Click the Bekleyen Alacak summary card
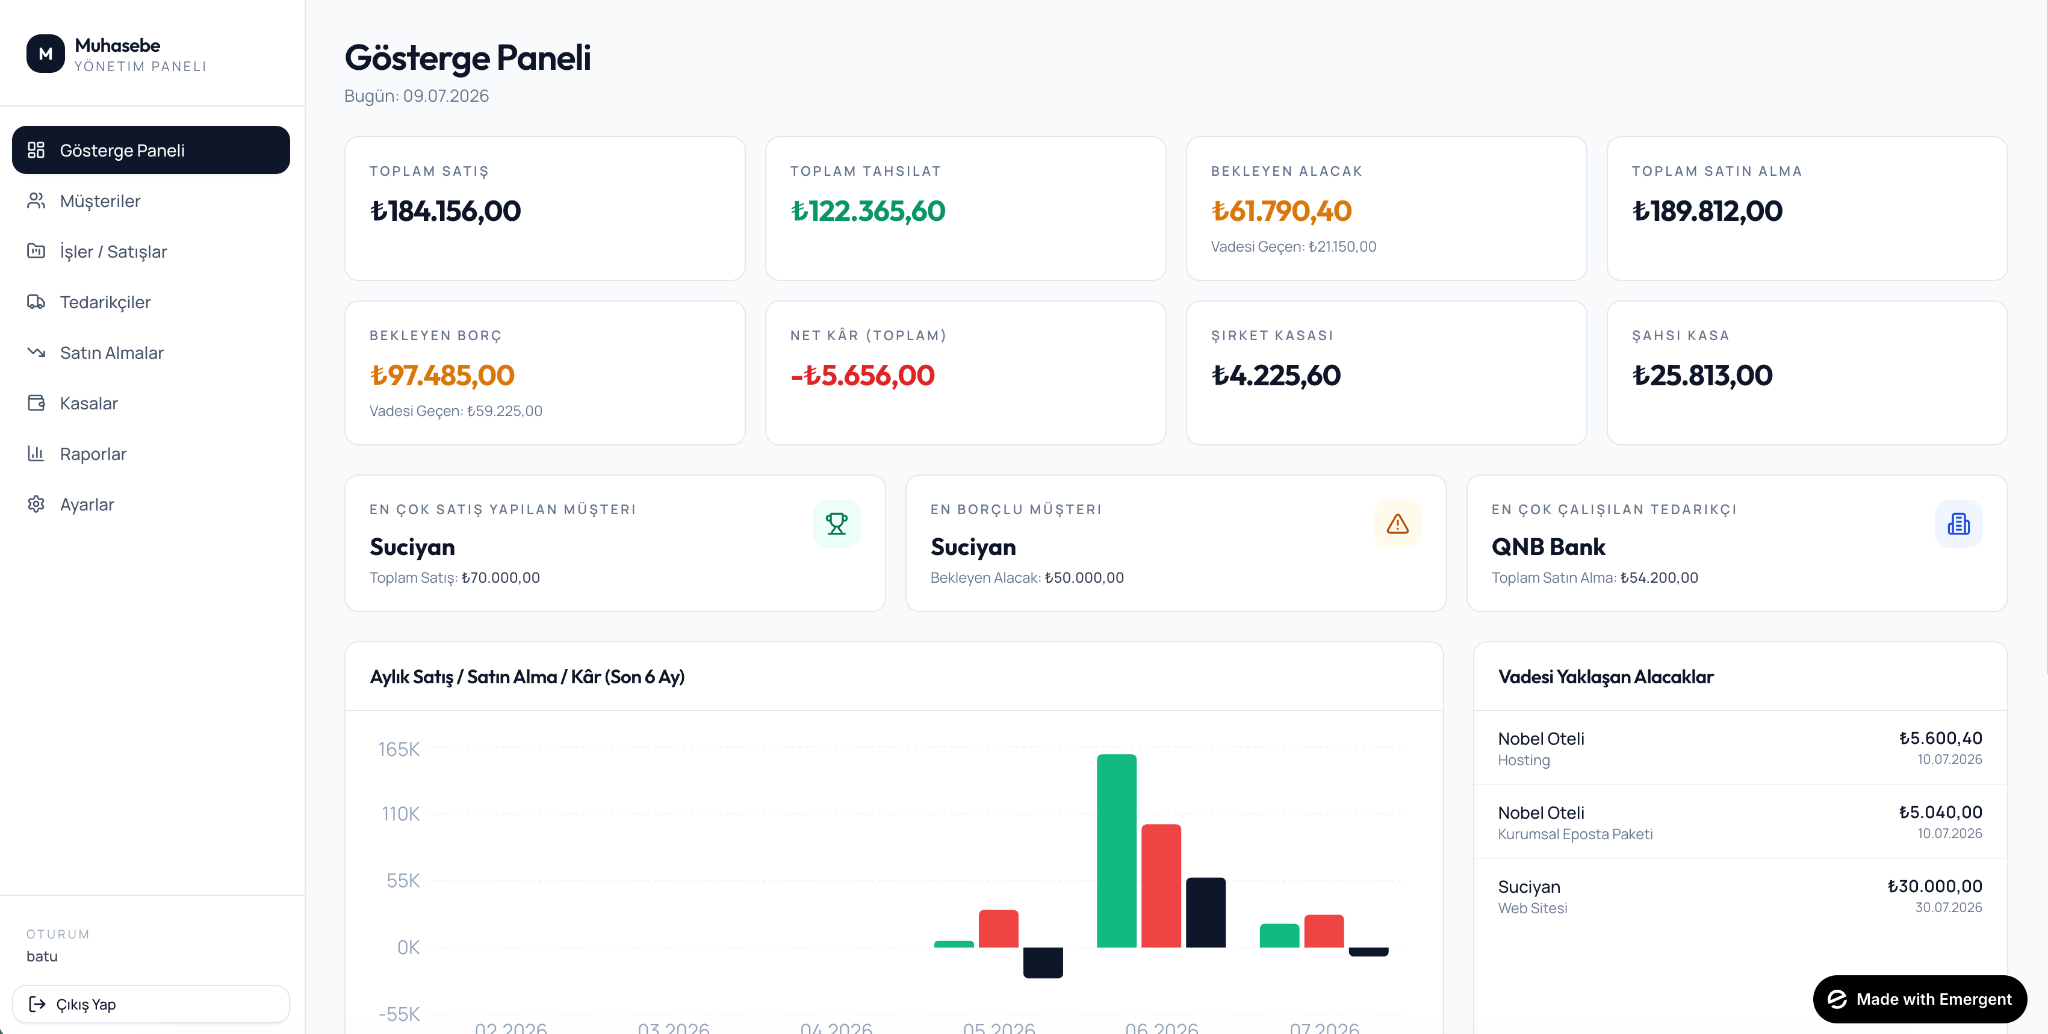Image resolution: width=2048 pixels, height=1034 pixels. click(x=1386, y=209)
